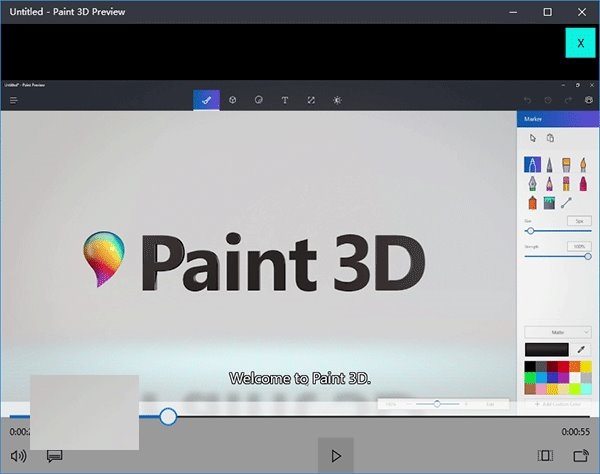The height and width of the screenshot is (474, 600).
Task: Click the Add Custom Color button
Action: (557, 404)
